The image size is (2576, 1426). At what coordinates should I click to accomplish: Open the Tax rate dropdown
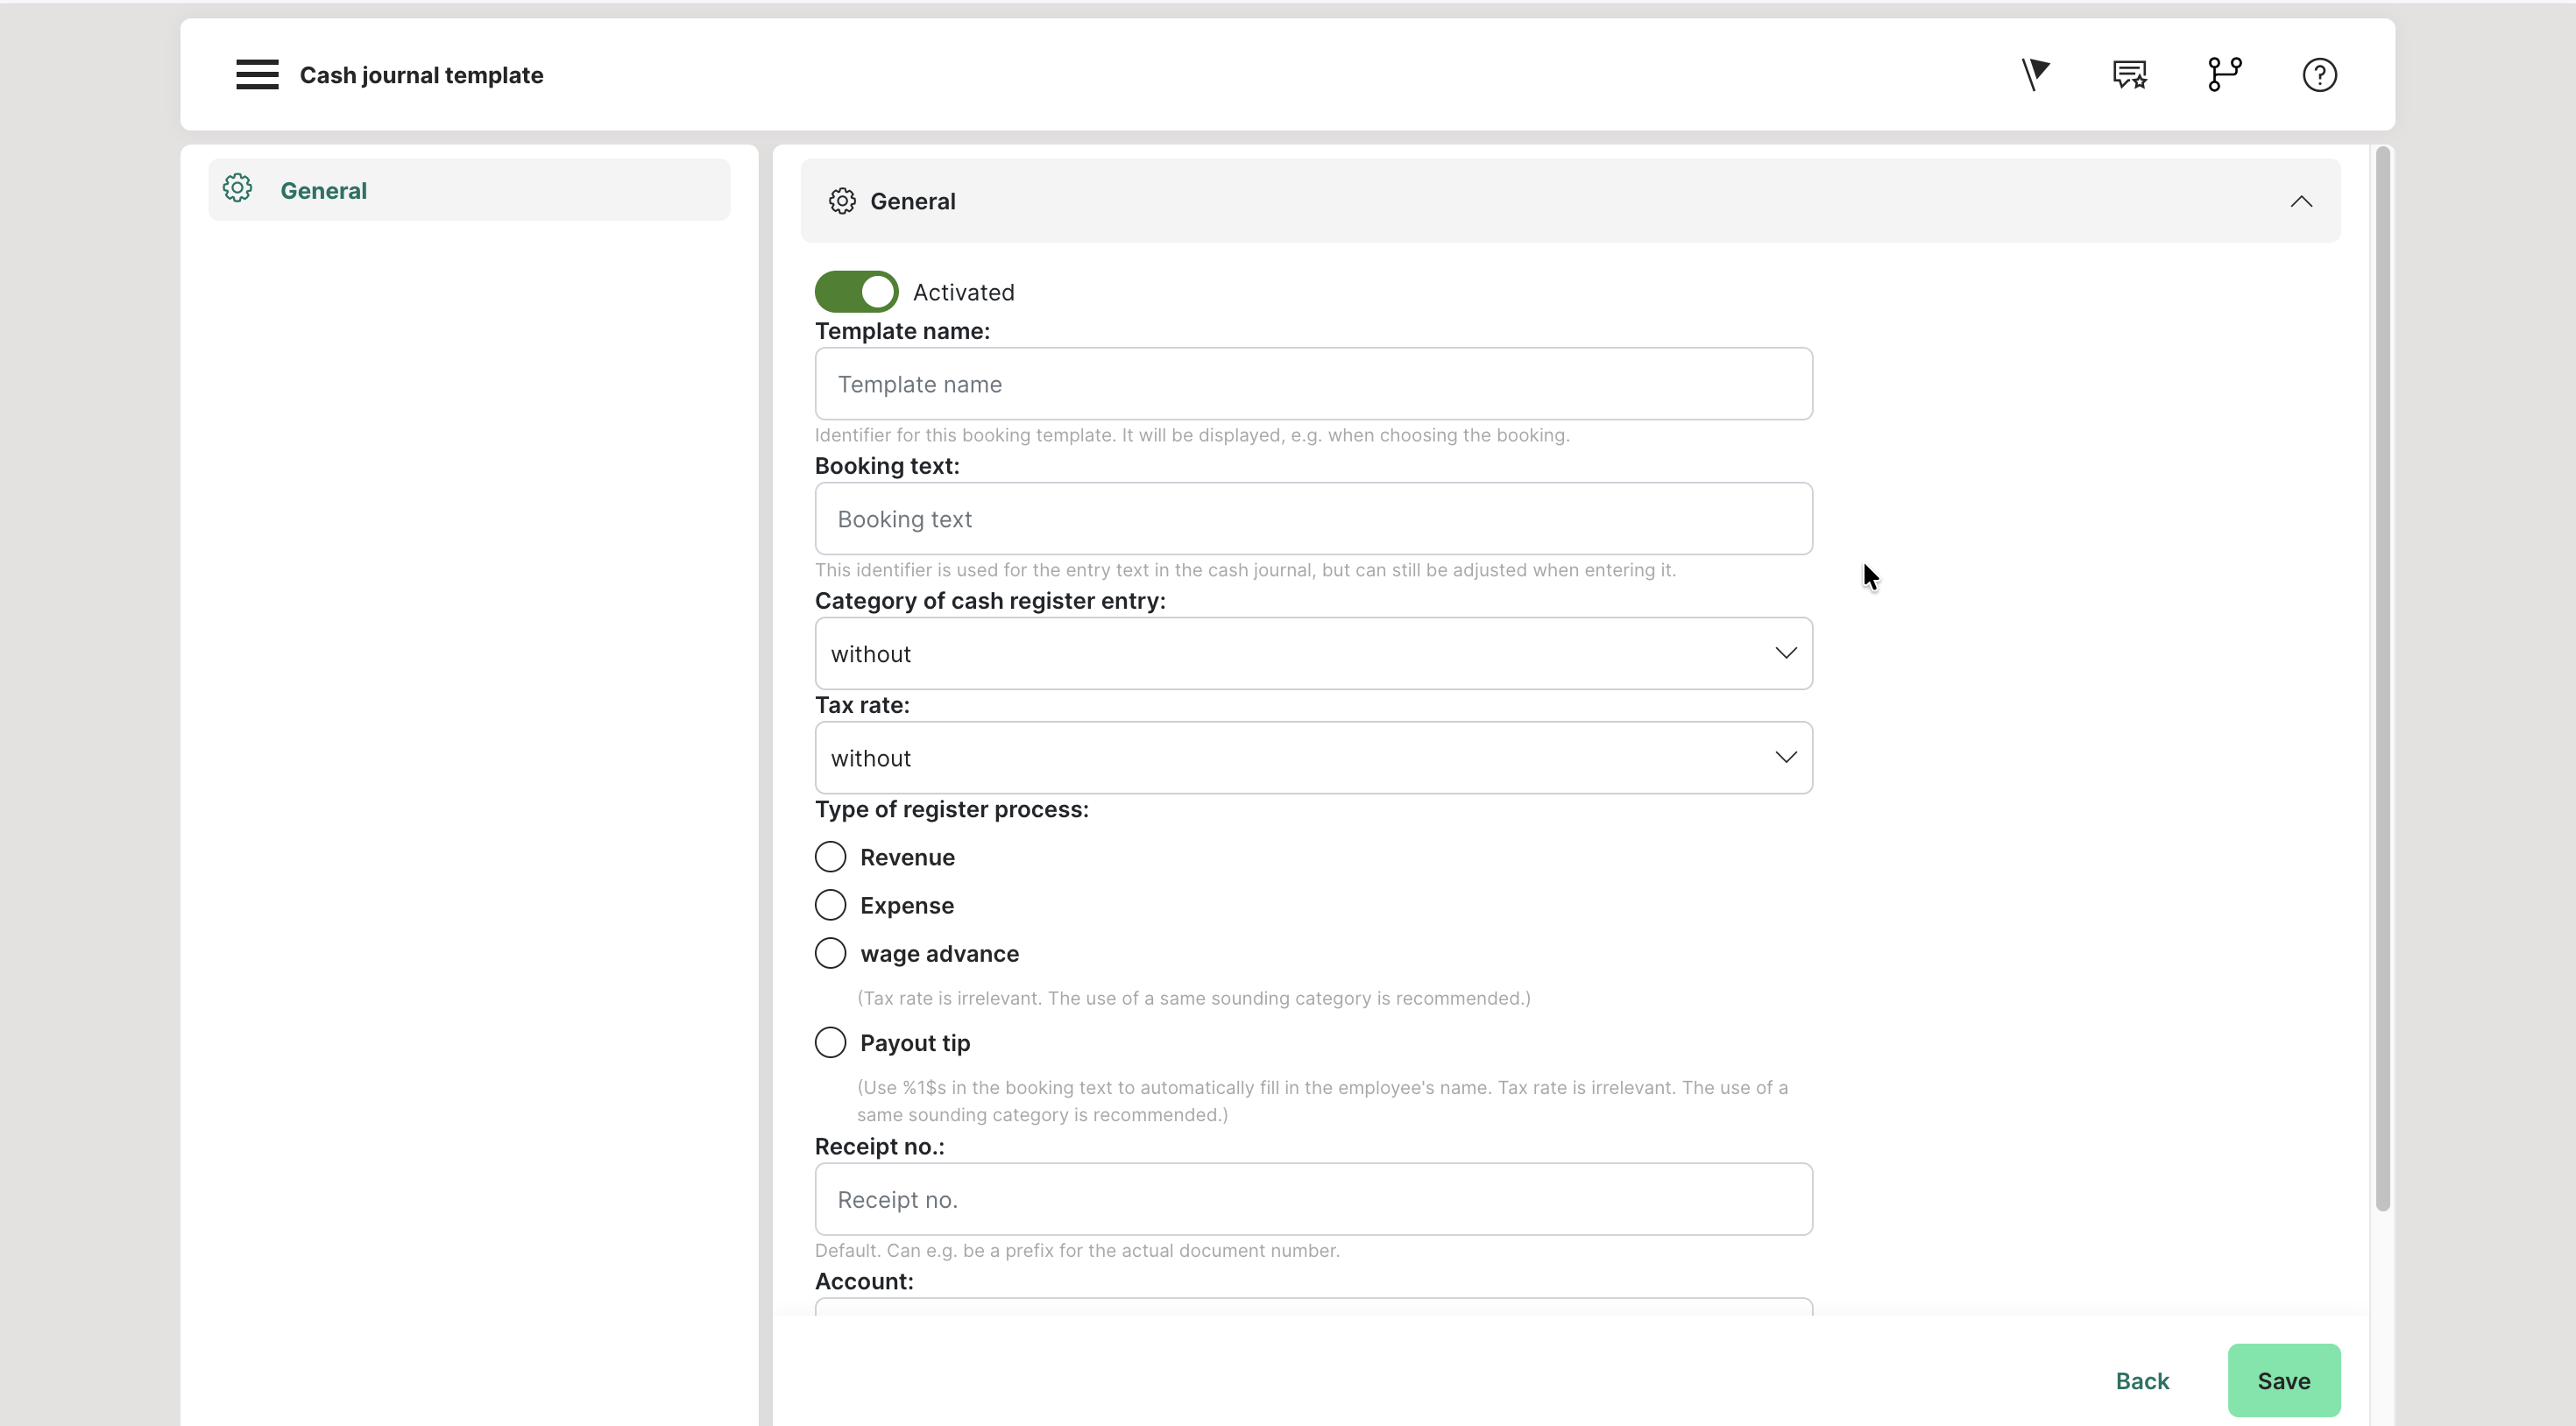click(x=1313, y=758)
